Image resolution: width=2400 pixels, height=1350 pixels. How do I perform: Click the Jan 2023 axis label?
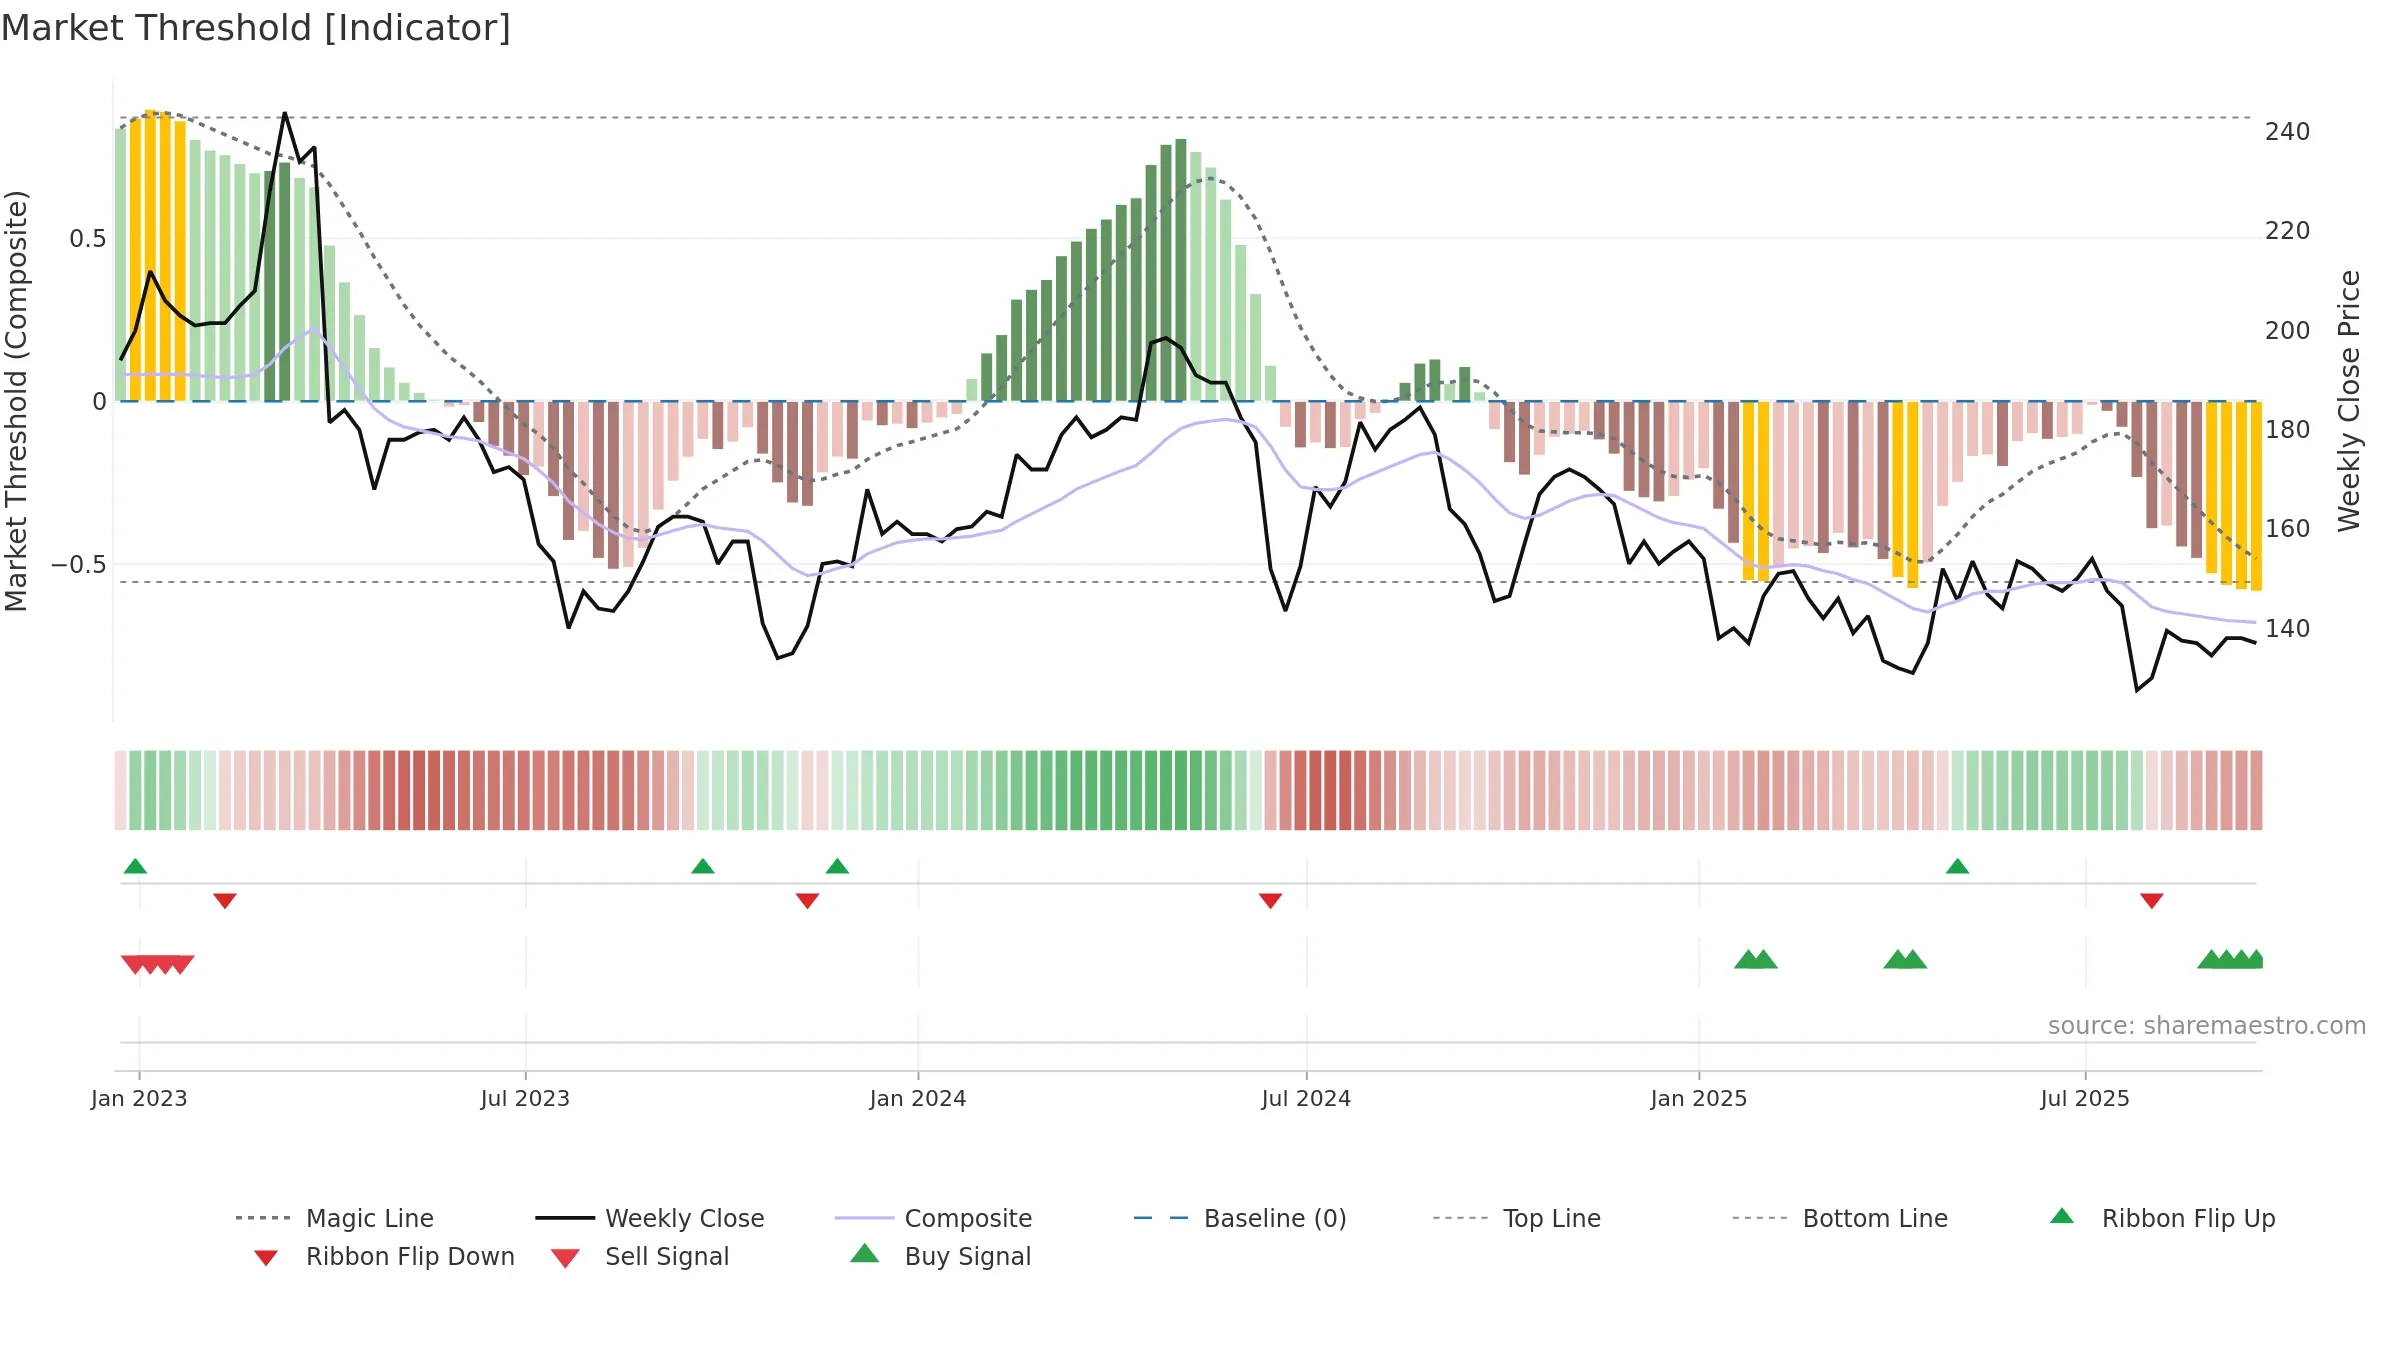[139, 1099]
